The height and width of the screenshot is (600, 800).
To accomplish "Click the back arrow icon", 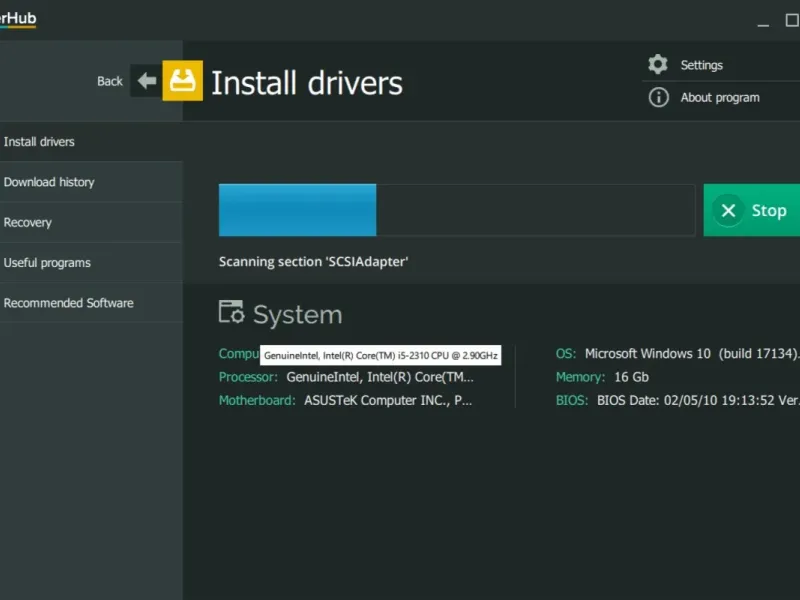I will coord(147,81).
